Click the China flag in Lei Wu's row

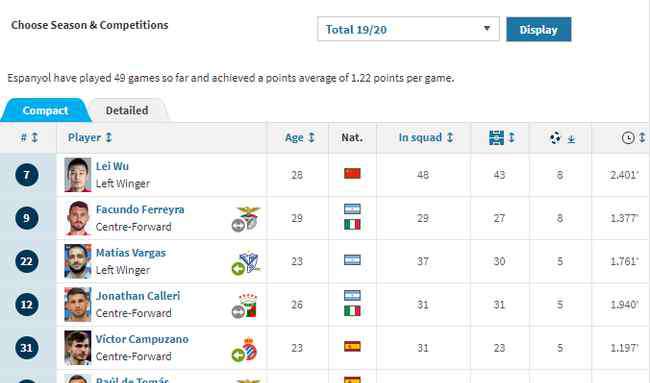click(352, 173)
